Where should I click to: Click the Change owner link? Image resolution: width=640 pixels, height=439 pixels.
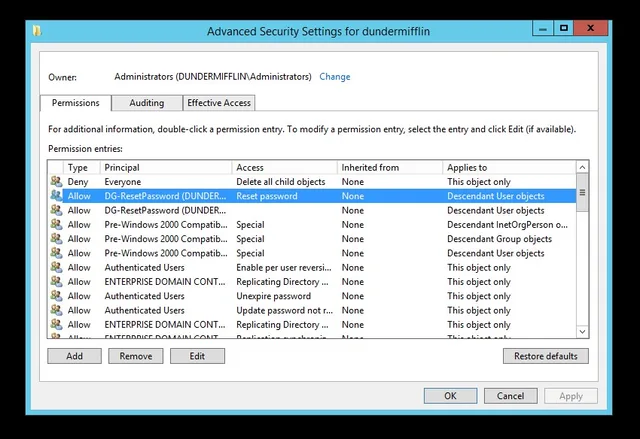tap(335, 77)
